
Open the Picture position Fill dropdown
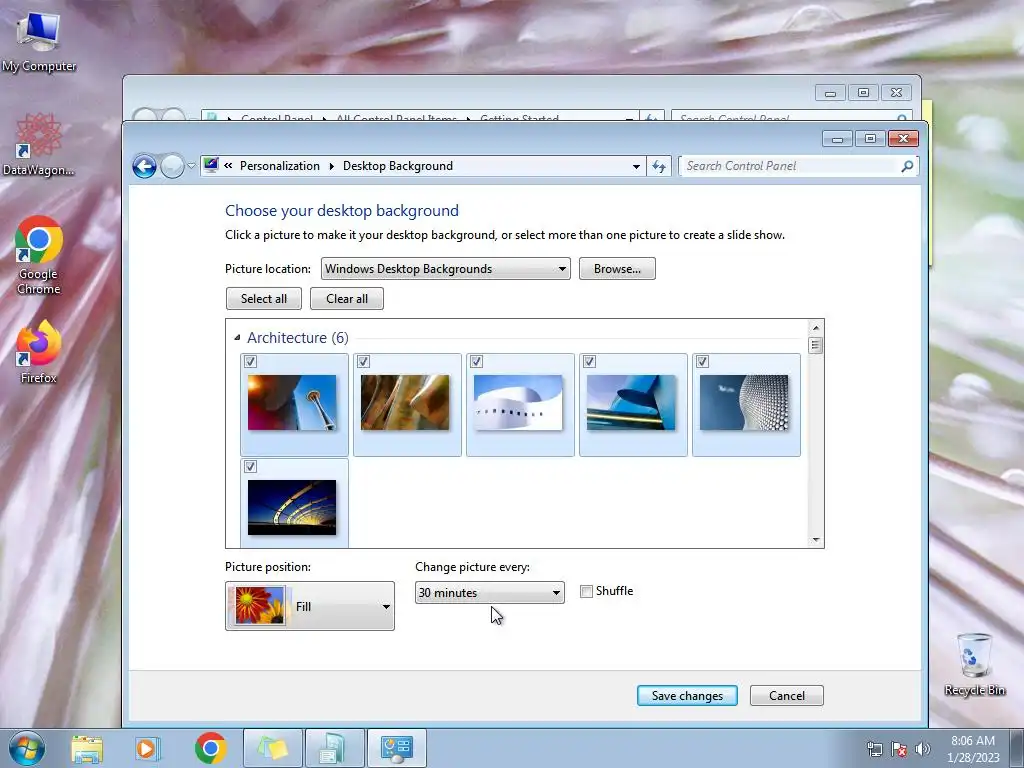(310, 606)
